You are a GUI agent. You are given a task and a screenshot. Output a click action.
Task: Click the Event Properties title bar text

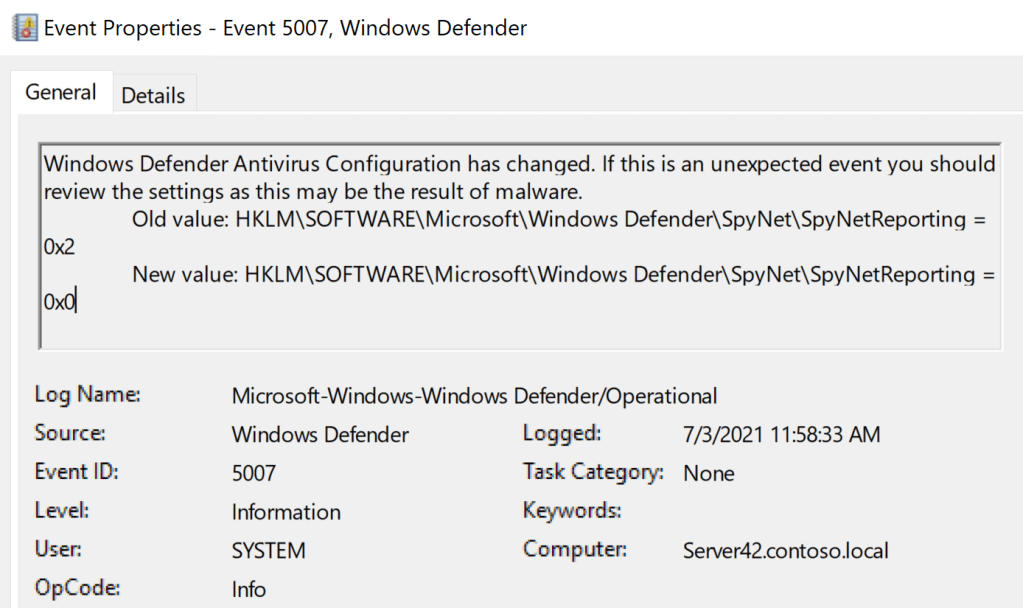(285, 28)
